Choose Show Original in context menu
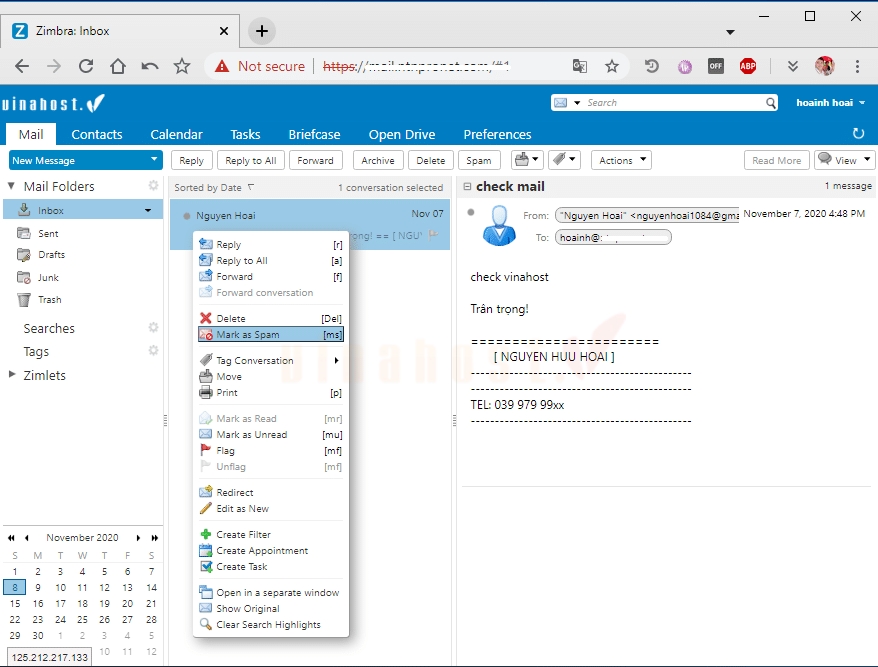The height and width of the screenshot is (667, 878). tap(271, 608)
